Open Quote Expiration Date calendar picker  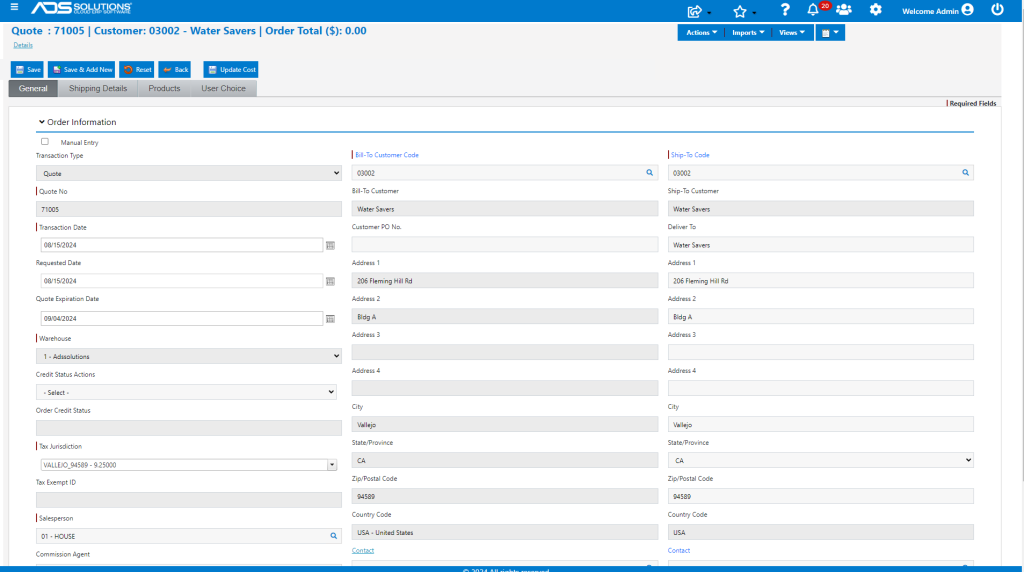[330, 319]
